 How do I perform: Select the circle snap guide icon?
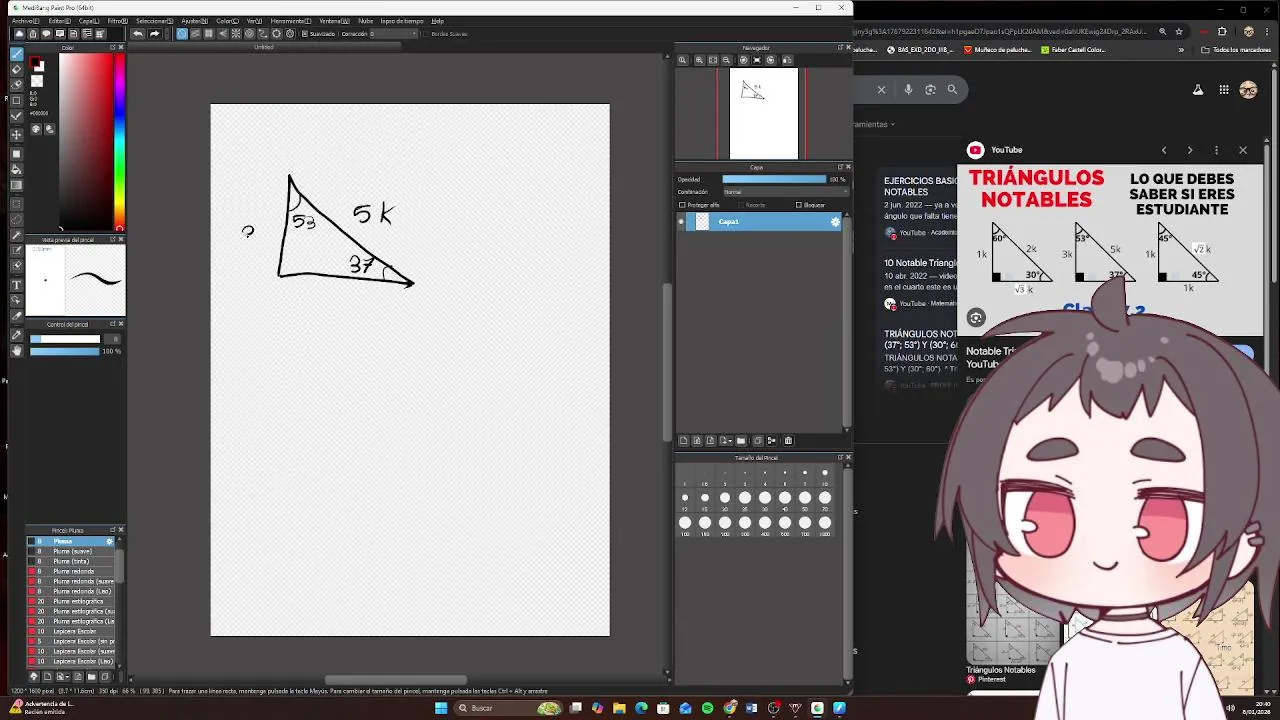(249, 34)
